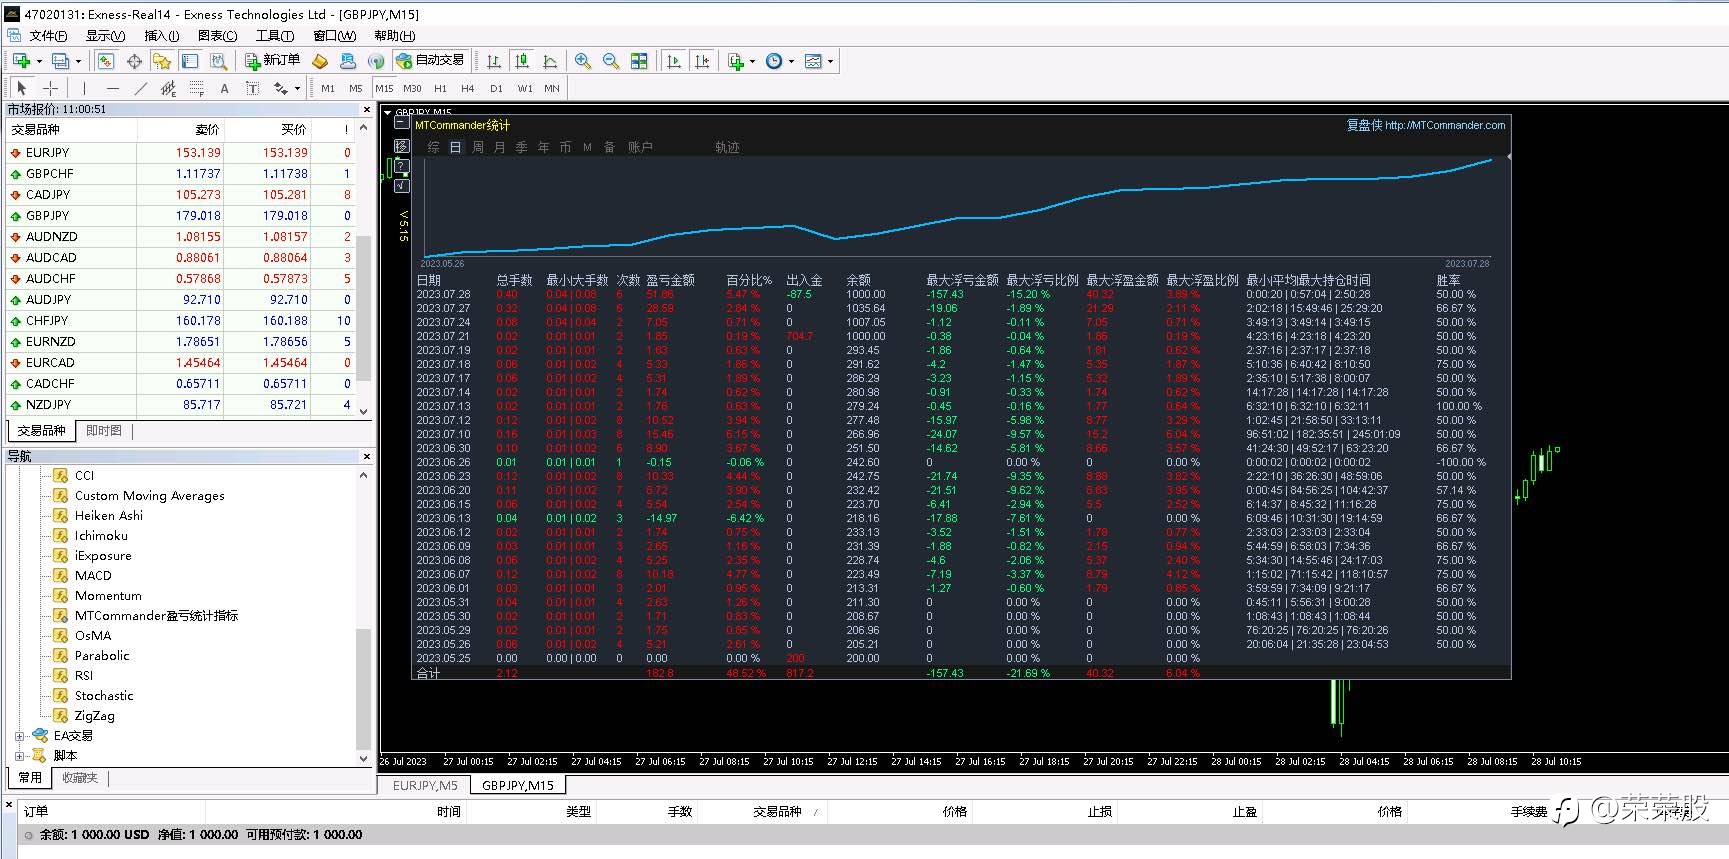Expand the EA交易 tree node

[19, 736]
